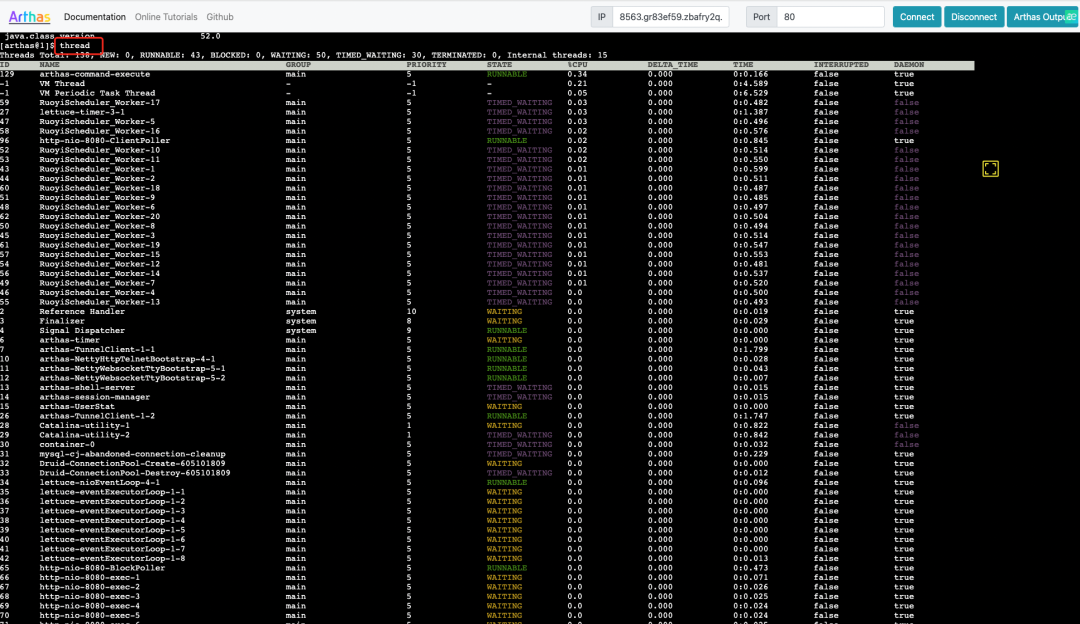Click system group of Signal Dispatcher row
The height and width of the screenshot is (624, 1080).
point(301,331)
